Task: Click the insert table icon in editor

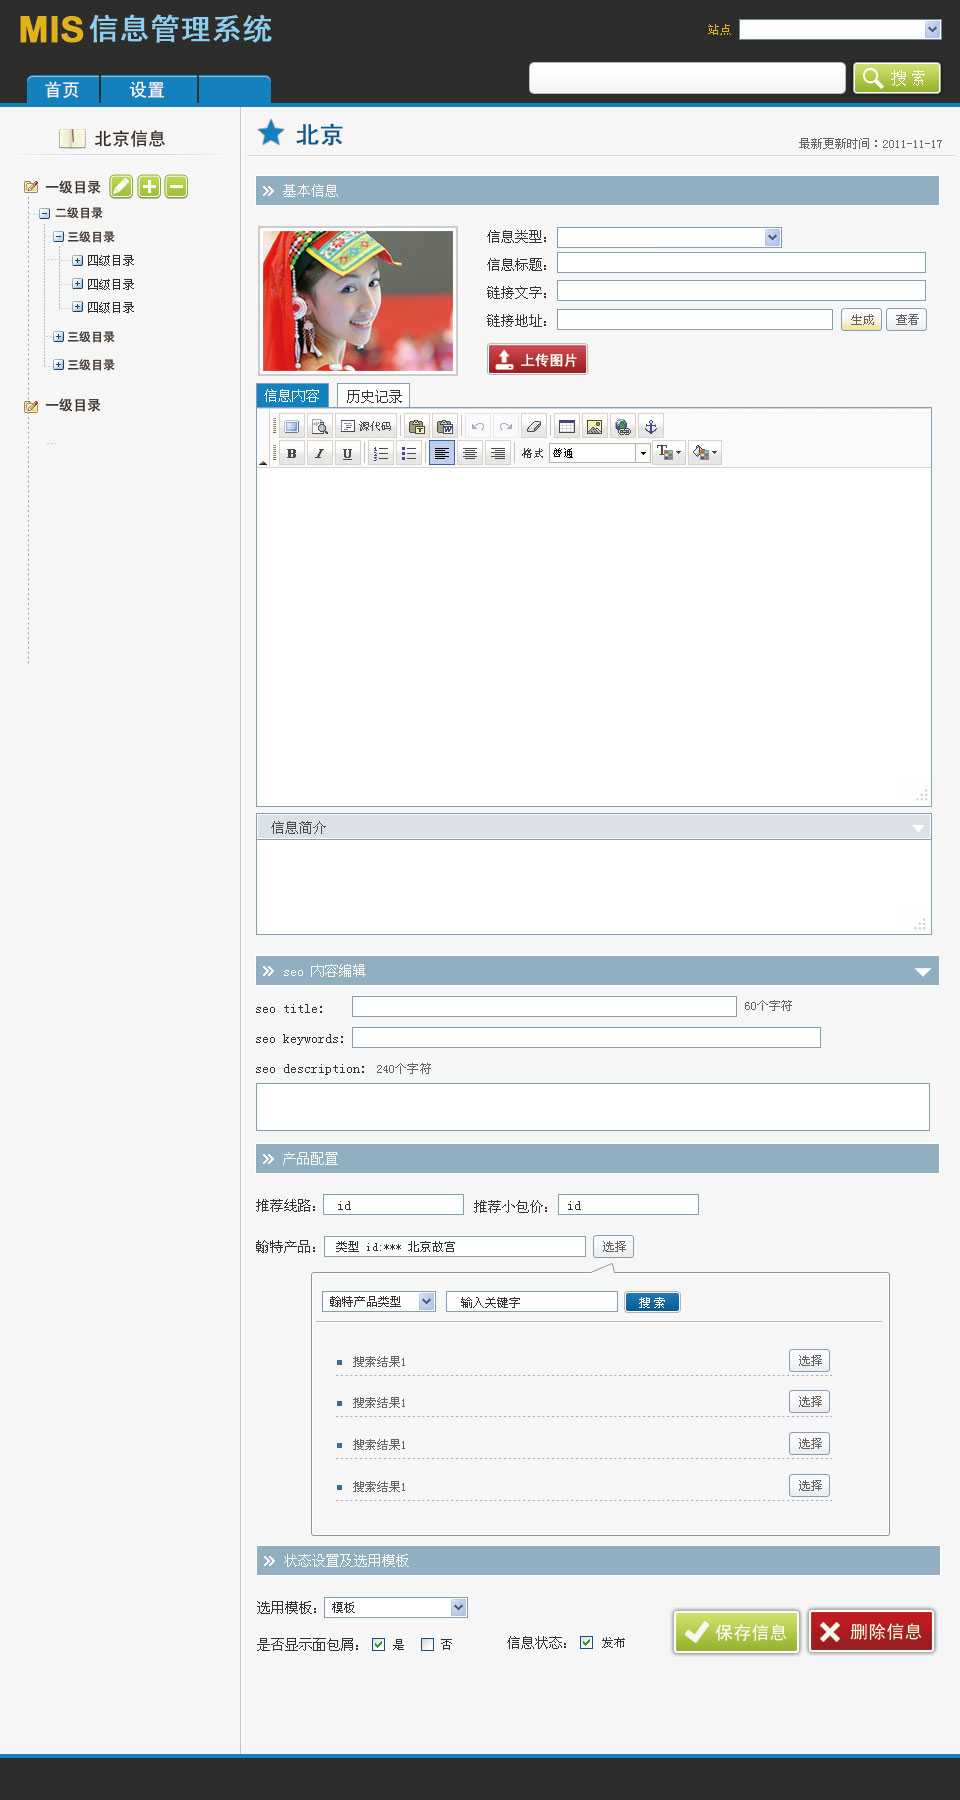Action: [567, 427]
